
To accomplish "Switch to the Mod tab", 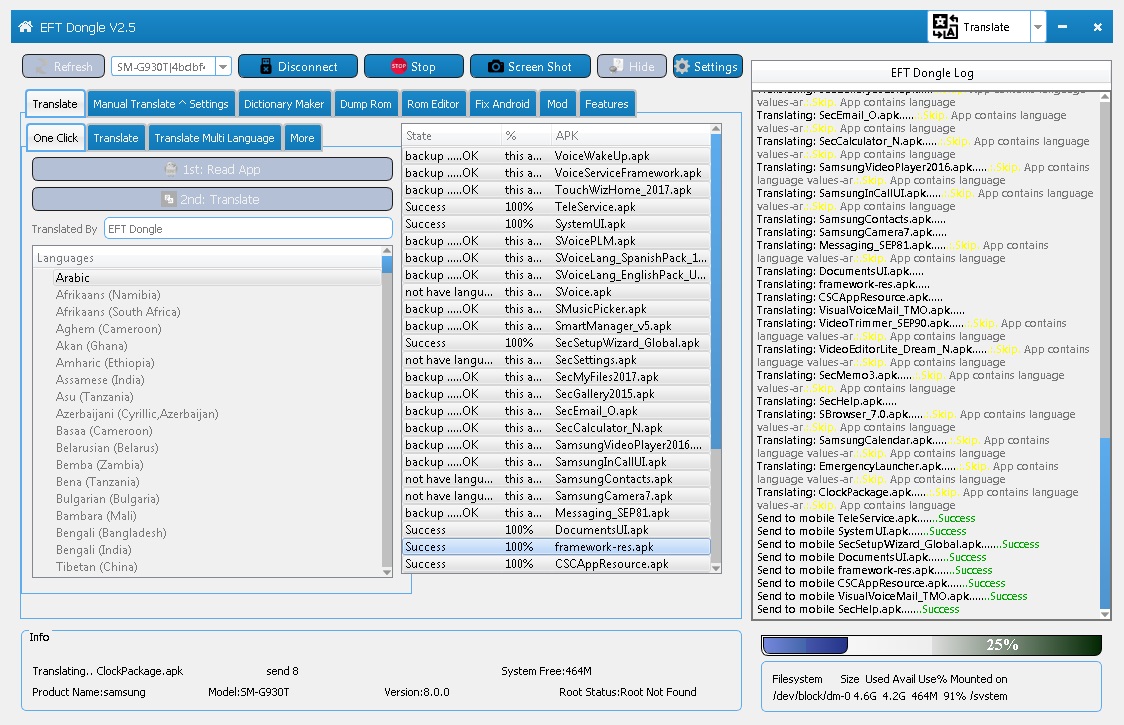I will click(557, 104).
